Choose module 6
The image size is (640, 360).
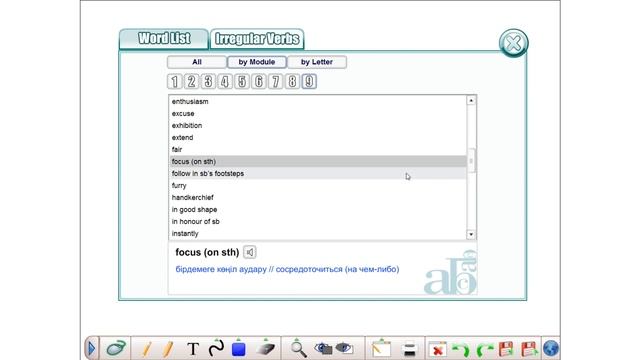pos(258,82)
